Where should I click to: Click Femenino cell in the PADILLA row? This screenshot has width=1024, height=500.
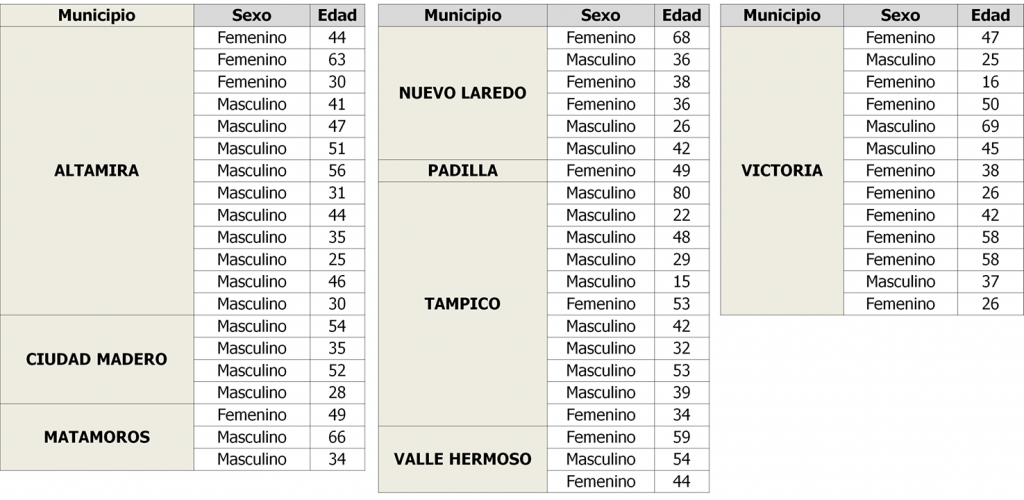click(601, 171)
